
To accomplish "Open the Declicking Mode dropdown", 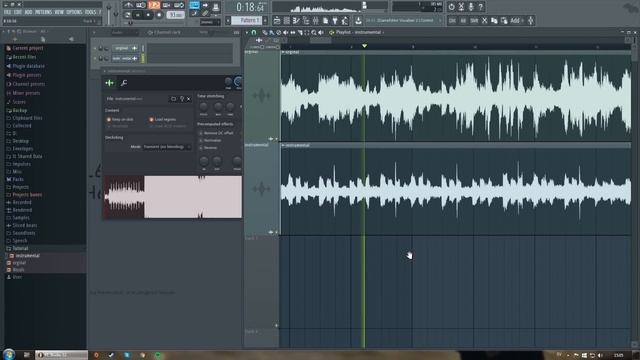I will pos(167,147).
